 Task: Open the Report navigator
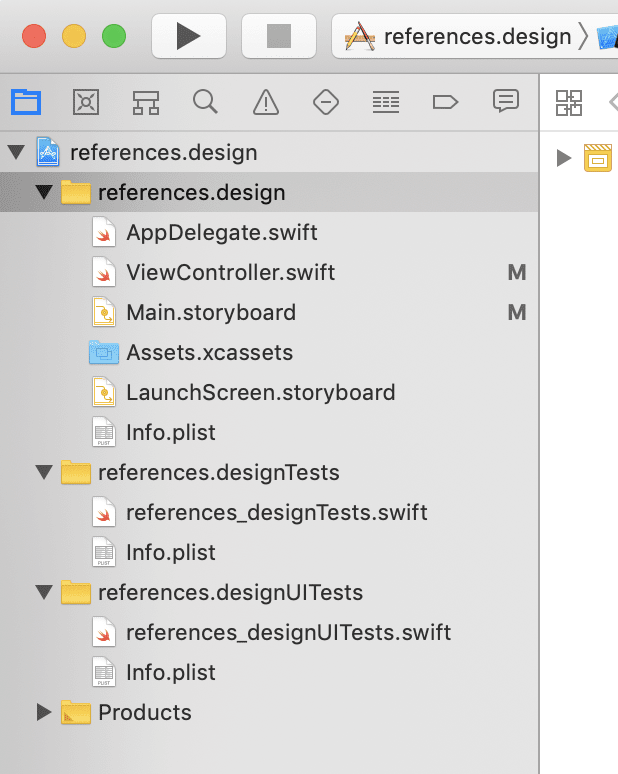(506, 101)
